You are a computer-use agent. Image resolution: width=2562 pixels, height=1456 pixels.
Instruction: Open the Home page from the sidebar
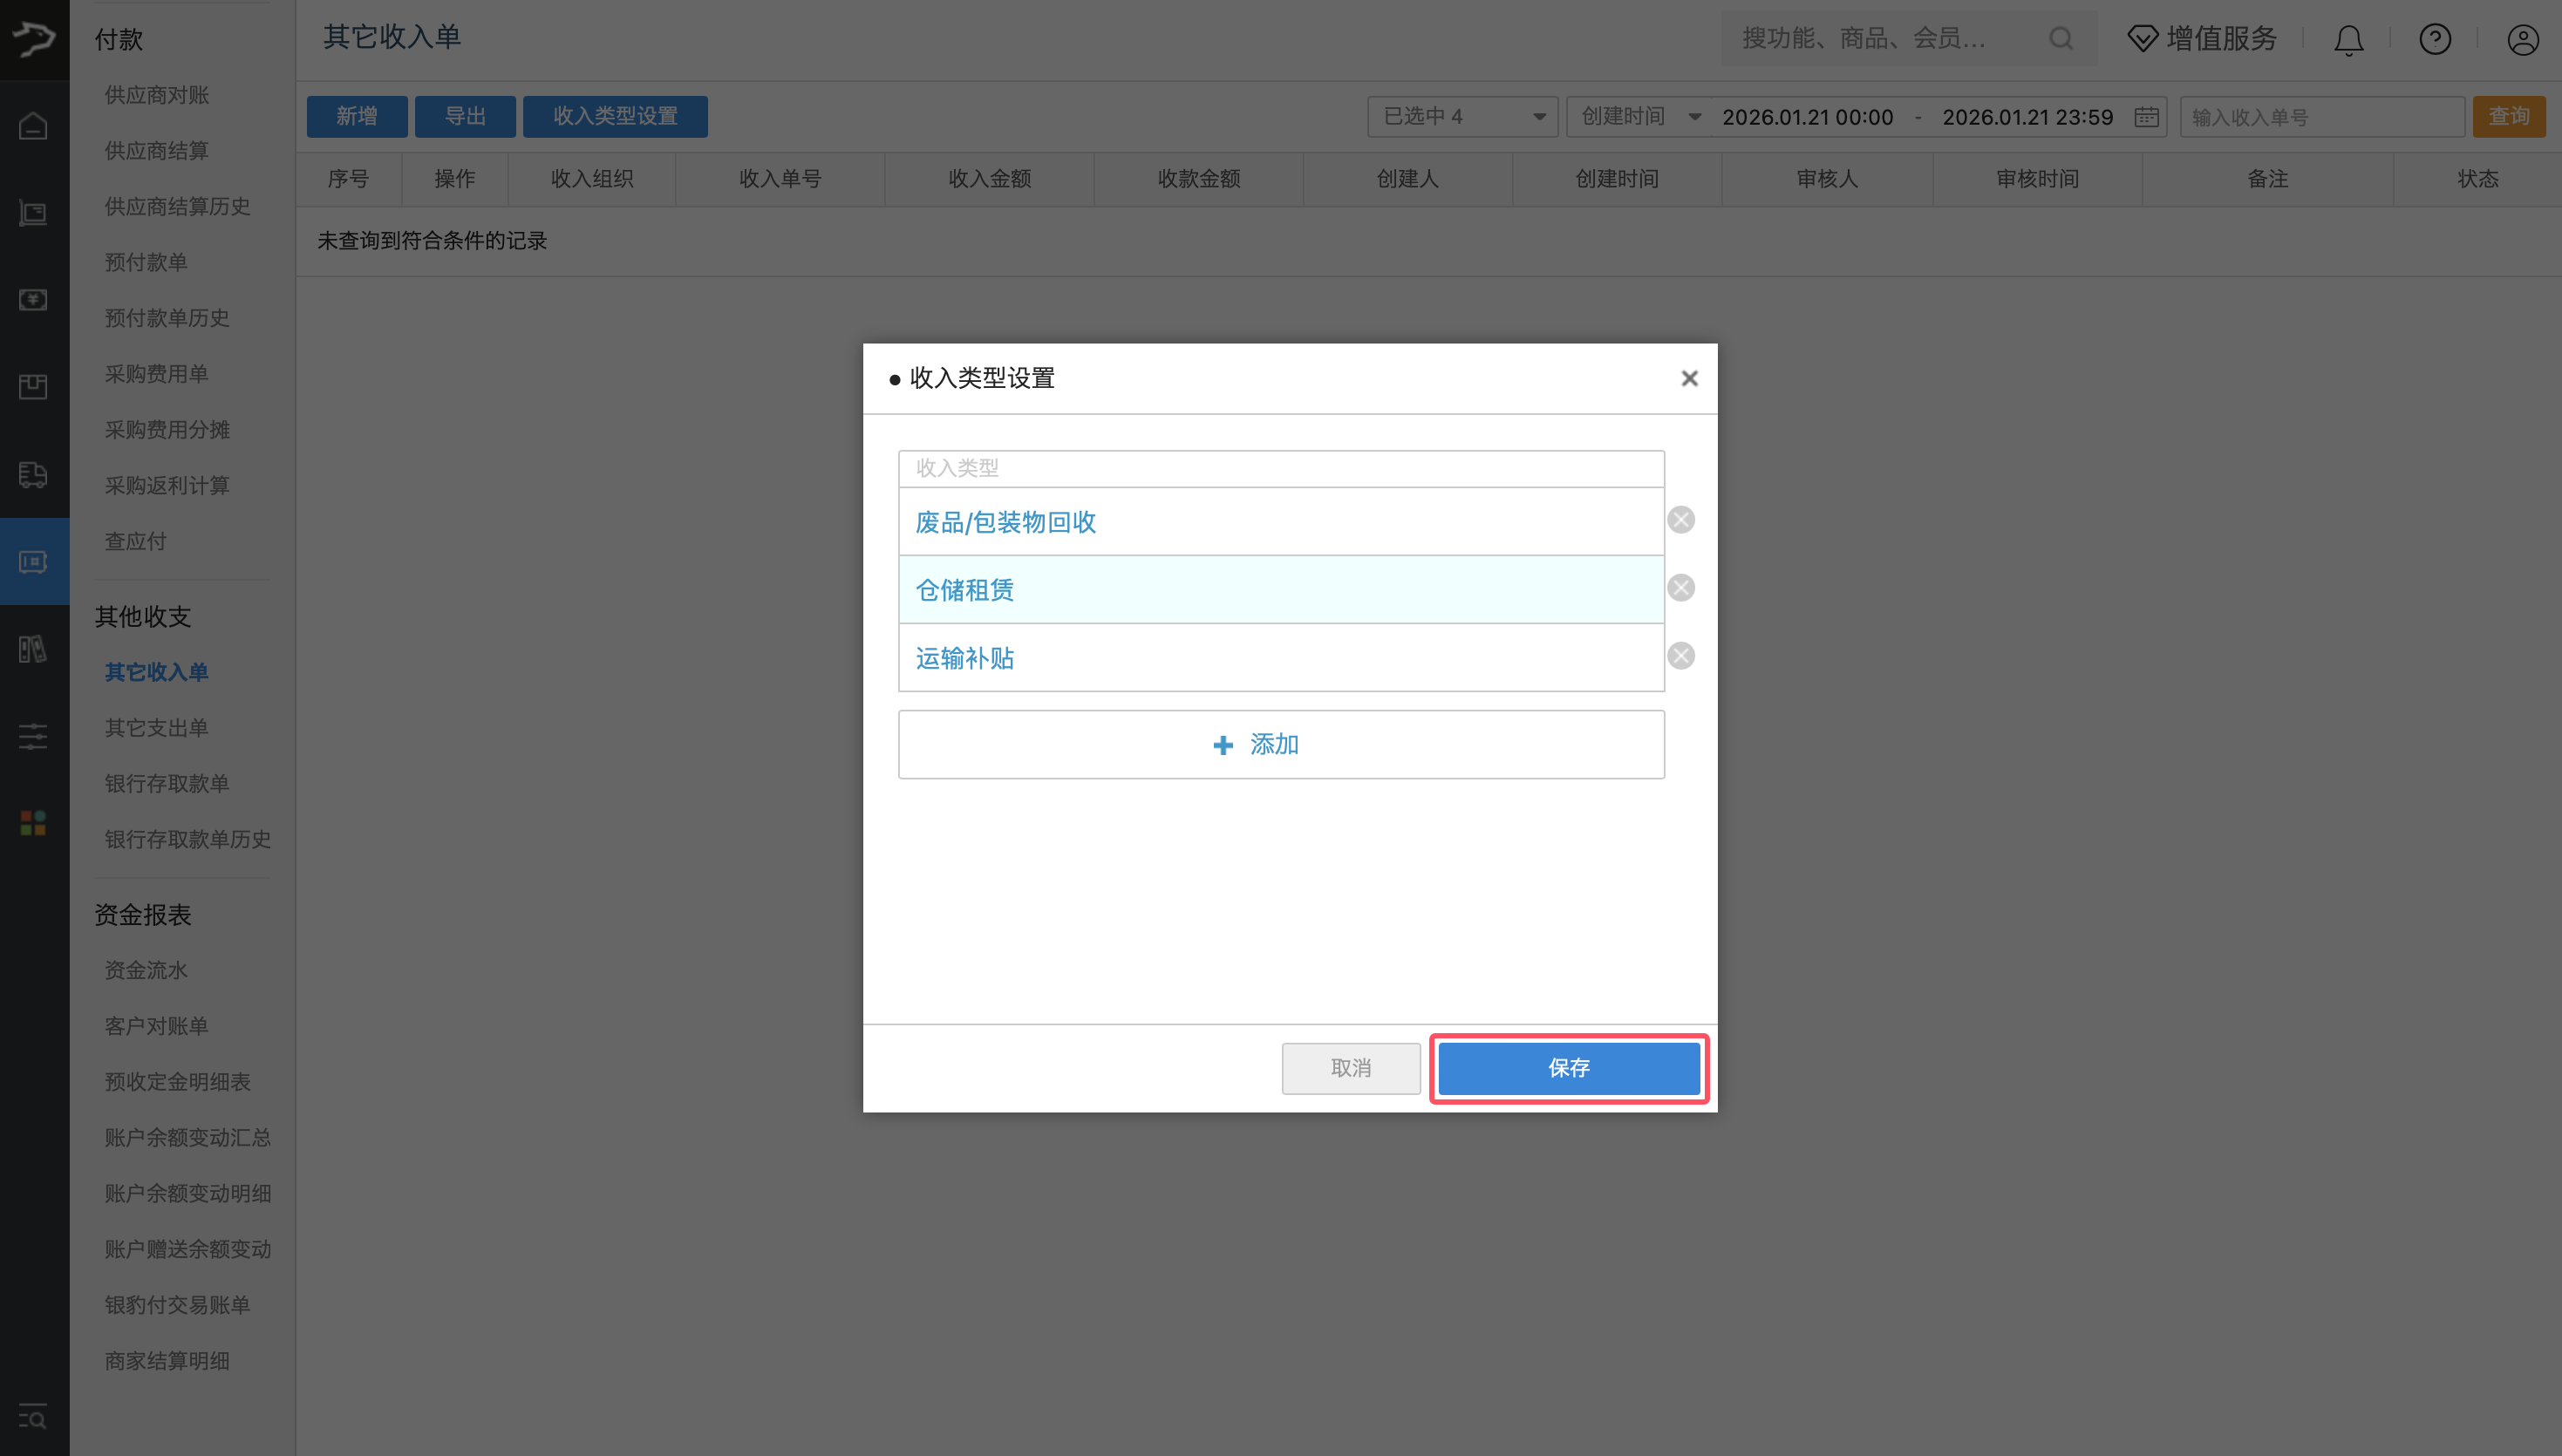tap(33, 127)
